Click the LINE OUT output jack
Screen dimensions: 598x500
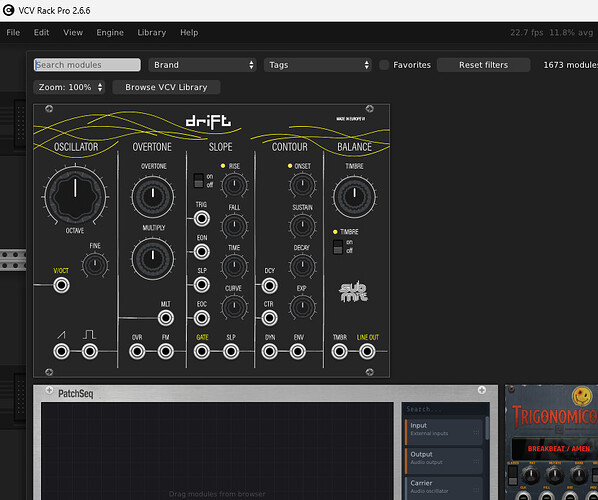point(367,351)
